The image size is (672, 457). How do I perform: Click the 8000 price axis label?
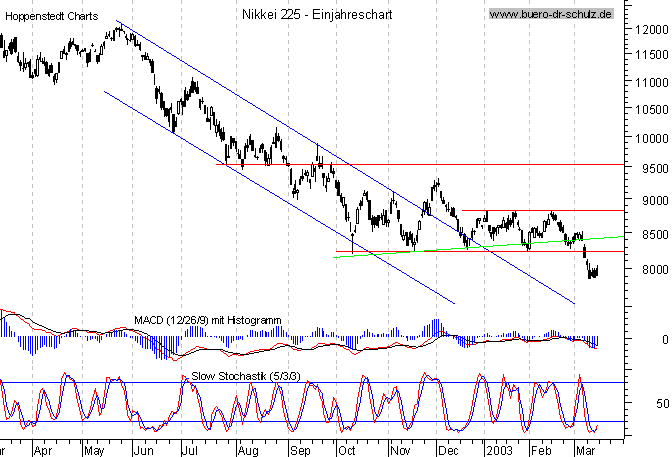(655, 270)
